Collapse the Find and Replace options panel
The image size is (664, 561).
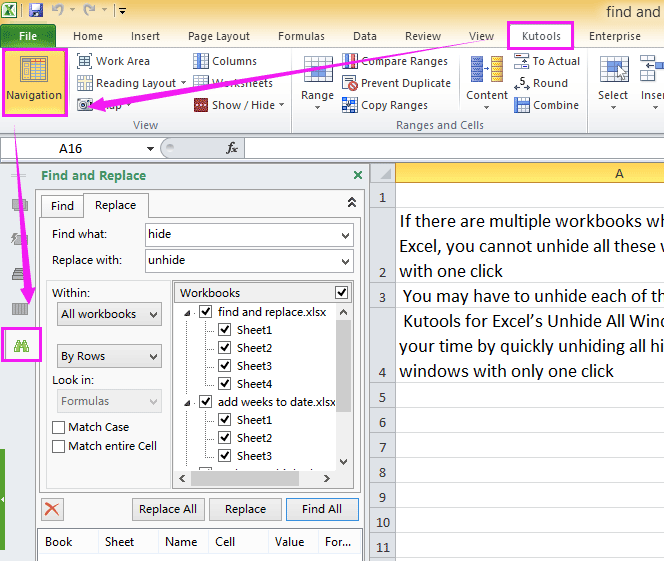point(351,202)
